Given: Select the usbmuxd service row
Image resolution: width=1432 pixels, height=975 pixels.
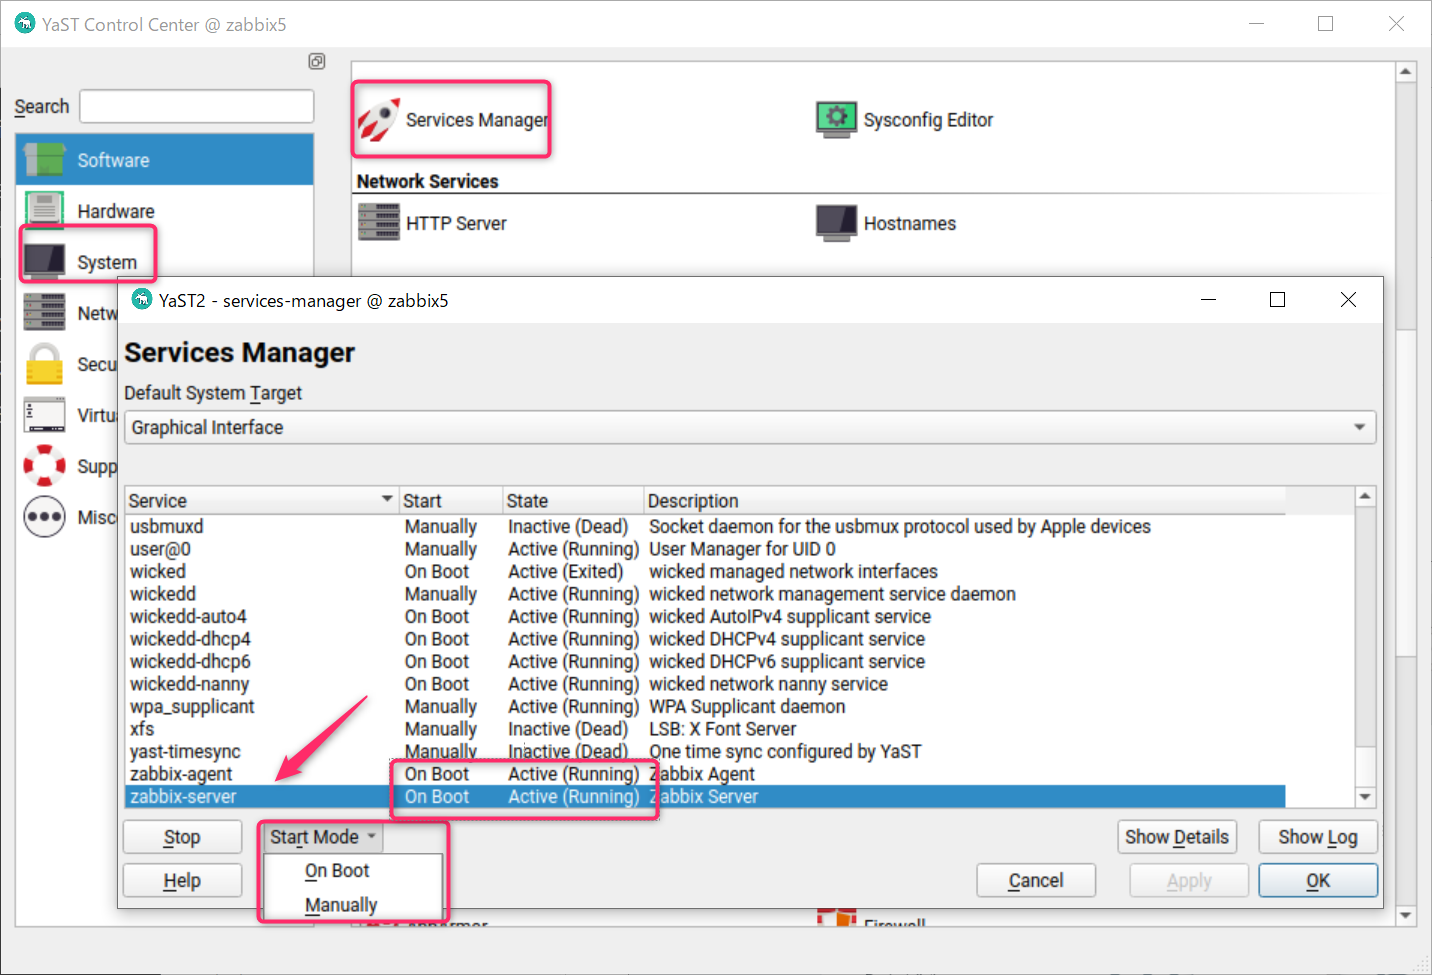Looking at the screenshot, I should 705,526.
